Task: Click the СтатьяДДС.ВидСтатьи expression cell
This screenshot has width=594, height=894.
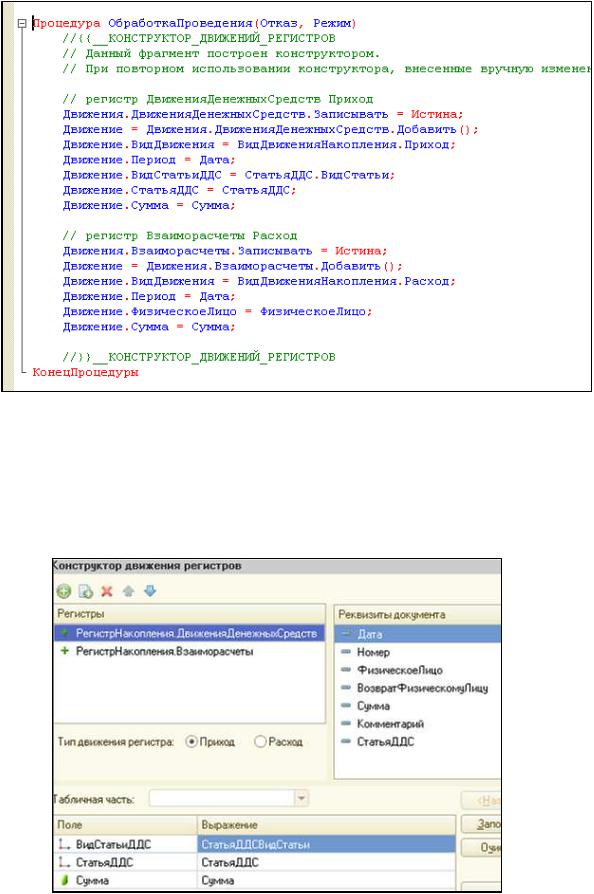Action: point(327,844)
